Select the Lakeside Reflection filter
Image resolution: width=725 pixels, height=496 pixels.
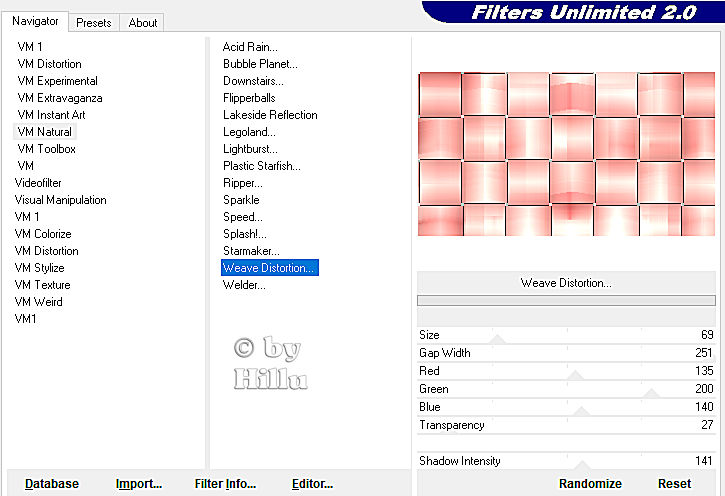click(270, 115)
